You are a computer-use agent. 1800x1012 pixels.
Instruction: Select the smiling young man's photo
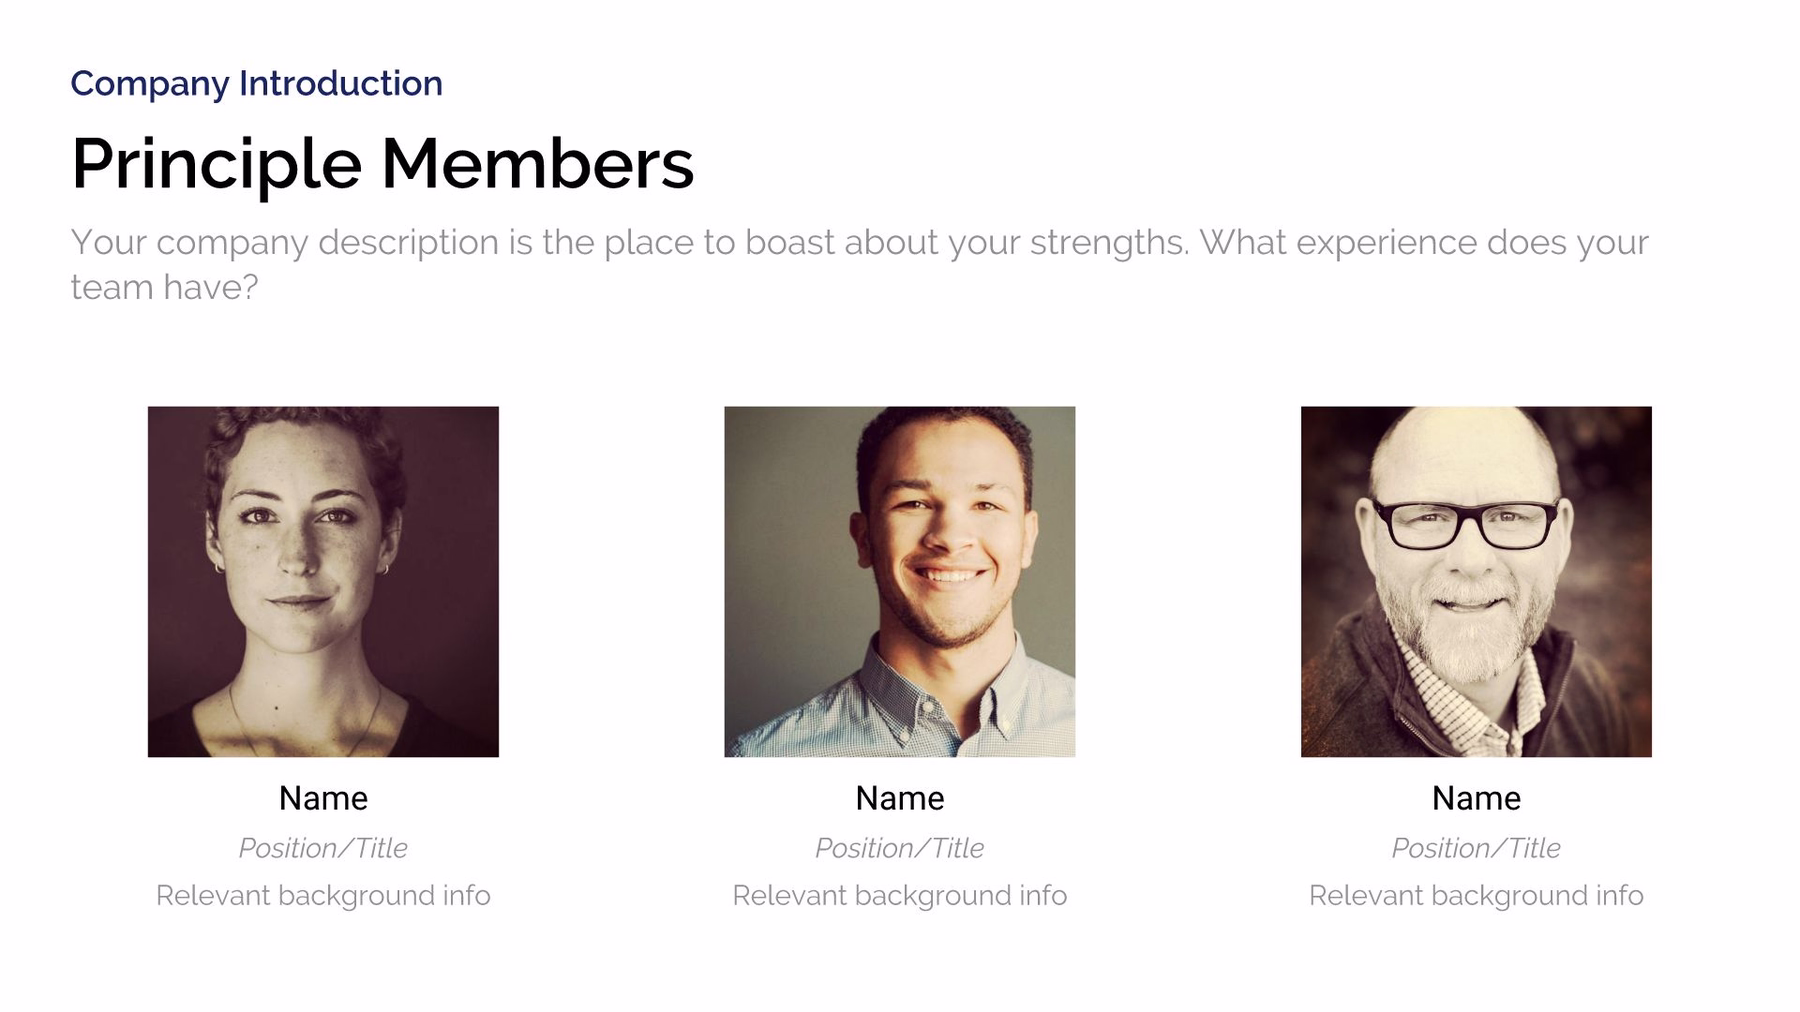click(899, 581)
